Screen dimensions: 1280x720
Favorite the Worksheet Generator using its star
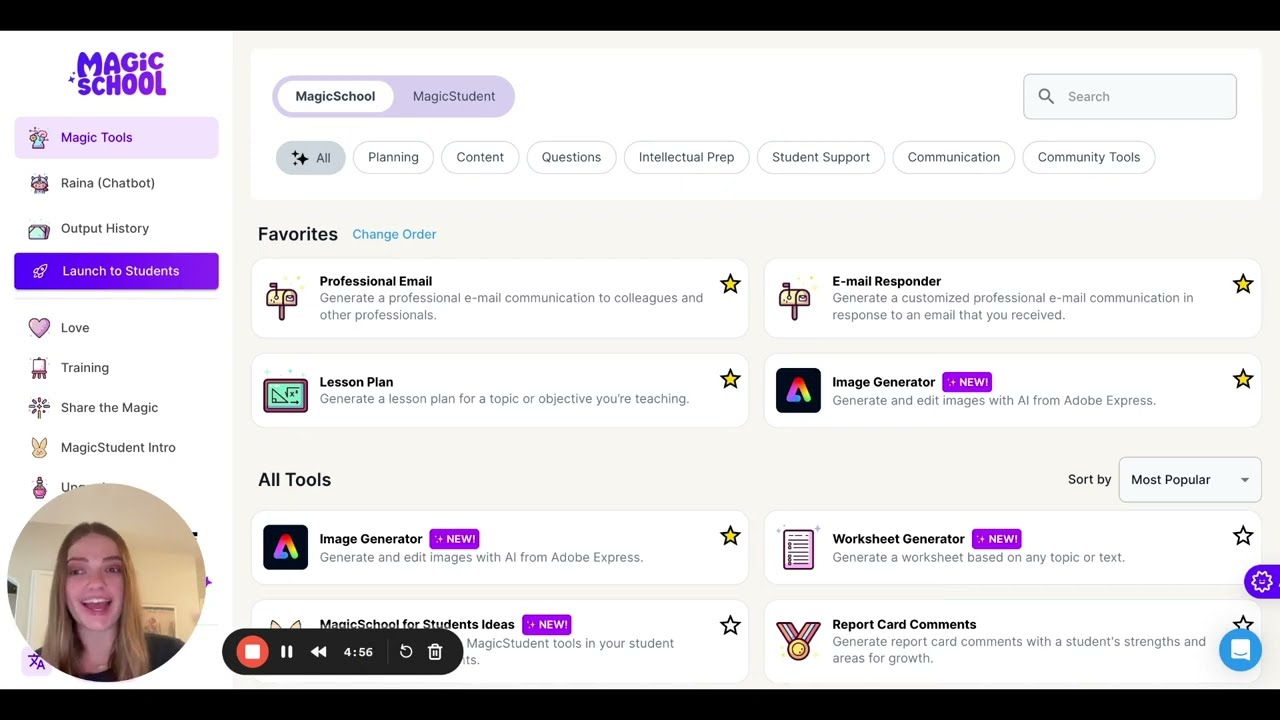point(1243,536)
